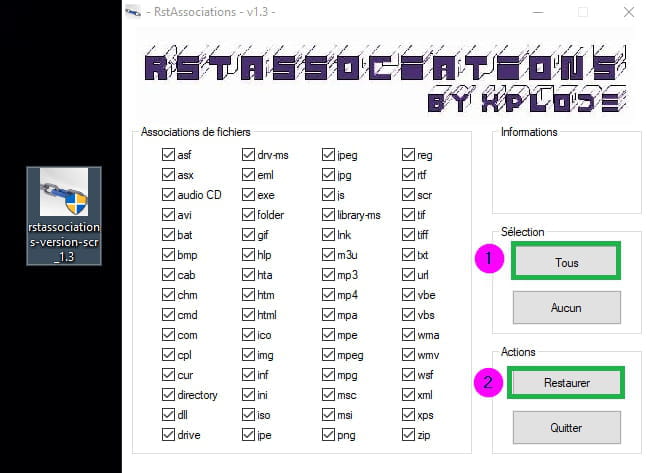Uncheck the folder checkbox
Image resolution: width=651 pixels, height=473 pixels.
(248, 215)
